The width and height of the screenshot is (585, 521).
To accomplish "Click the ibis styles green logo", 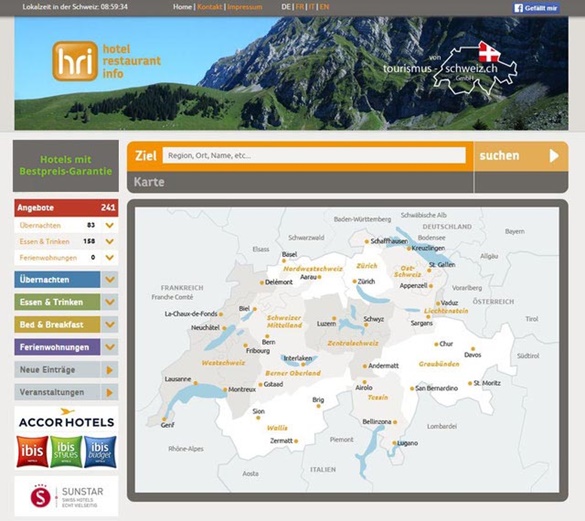I will (66, 451).
